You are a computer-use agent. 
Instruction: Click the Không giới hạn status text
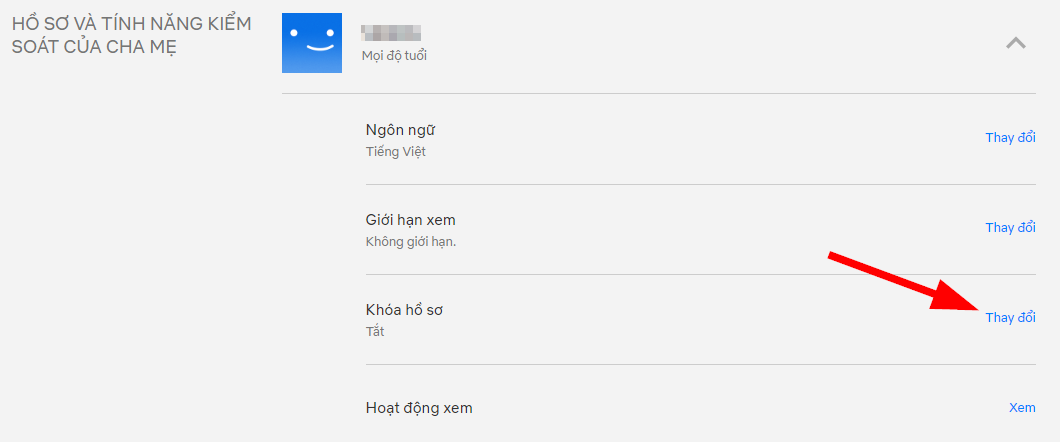pyautogui.click(x=411, y=242)
